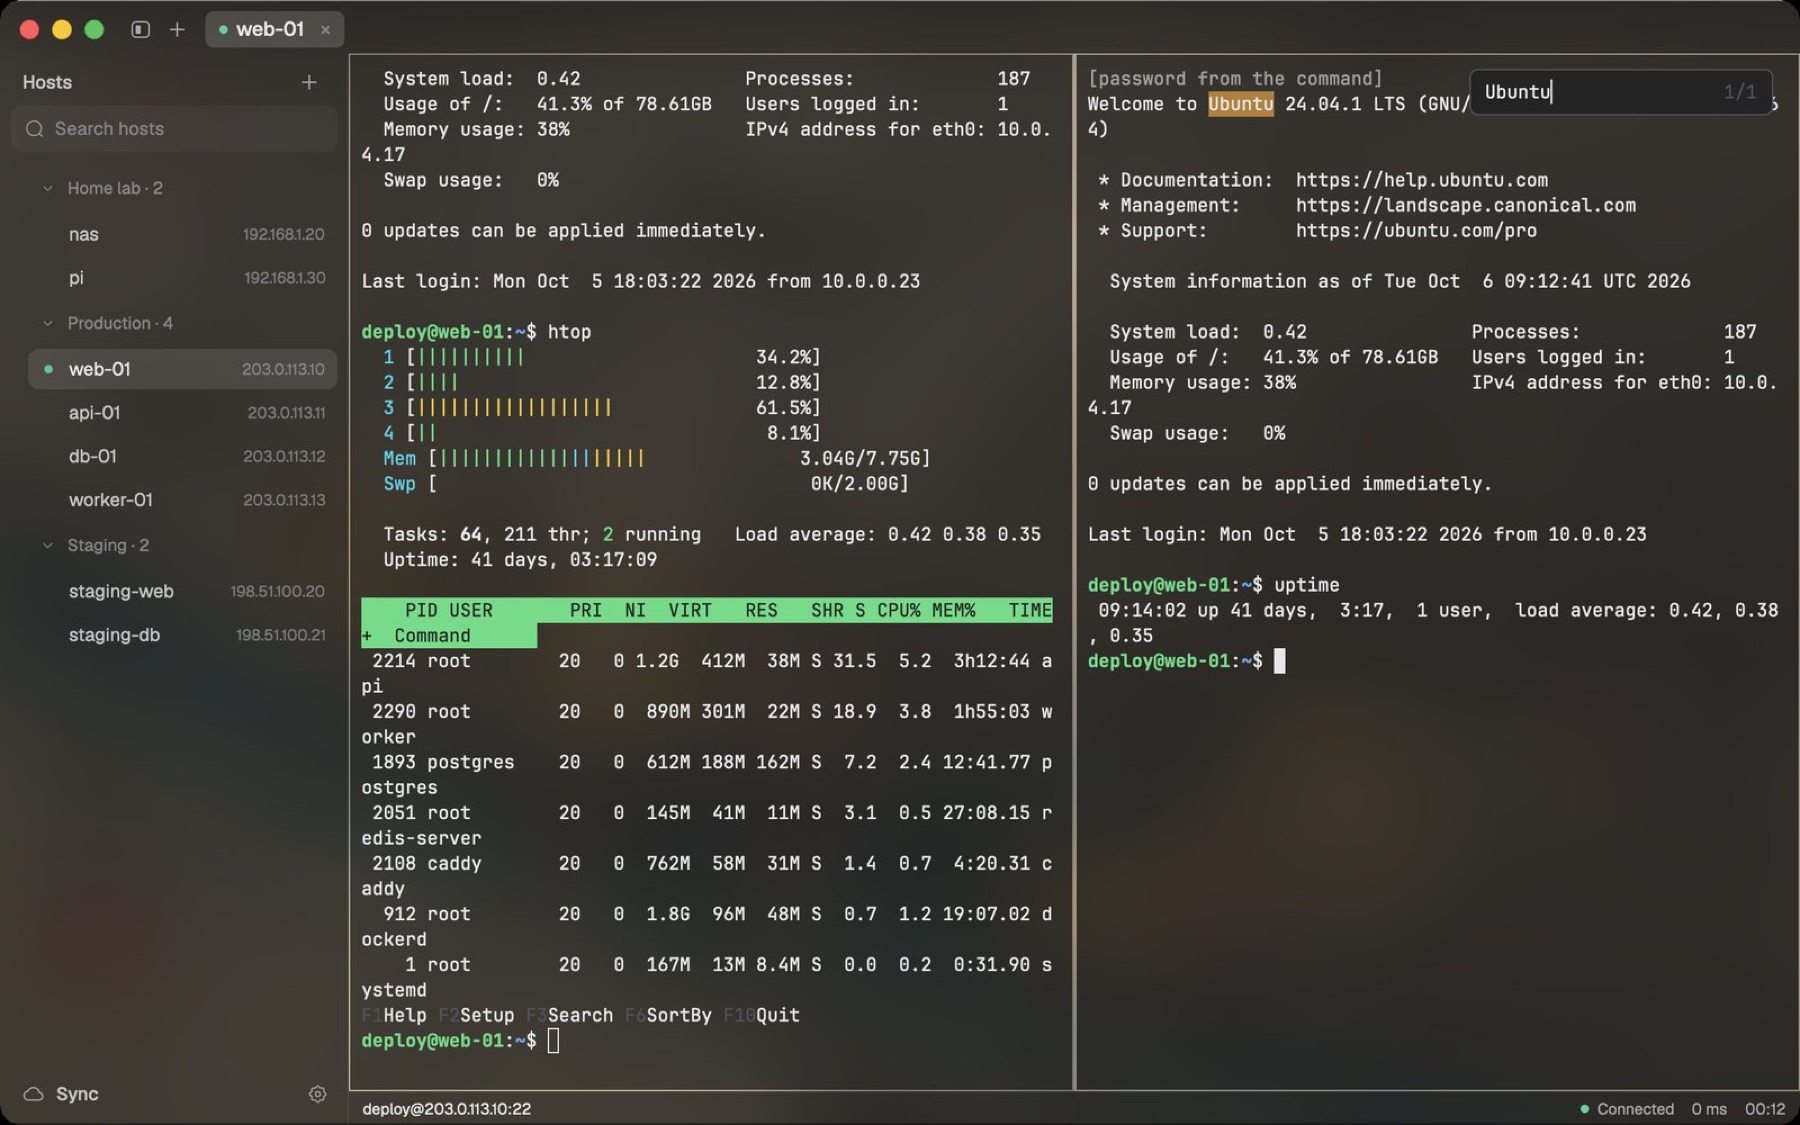Screen dimensions: 1800x1125
Task: Click htop F3 Search label
Action: pyautogui.click(x=570, y=1015)
